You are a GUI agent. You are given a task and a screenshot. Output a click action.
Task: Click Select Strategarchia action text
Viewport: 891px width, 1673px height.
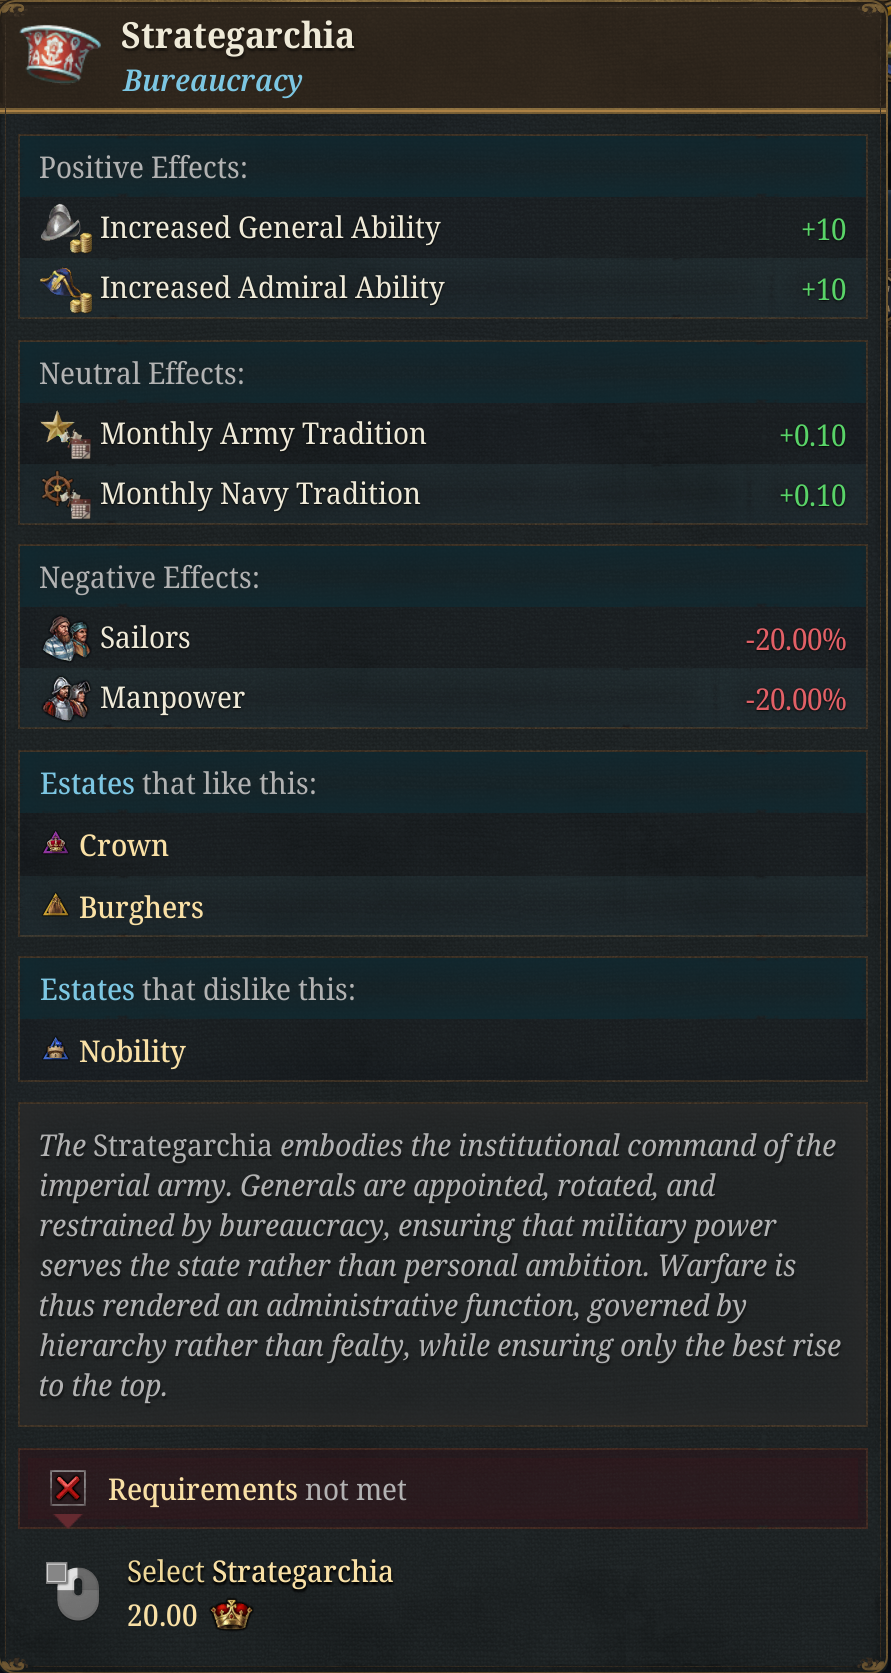[x=260, y=1572]
